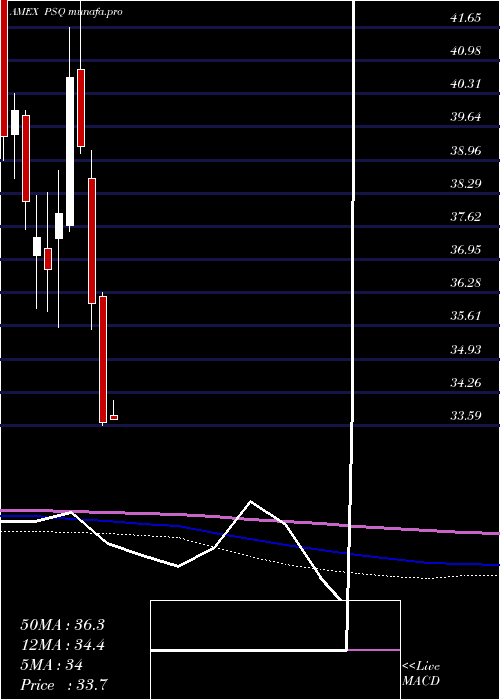This screenshot has height=700, width=500.
Task: Click the 5MA : 34 readout
Action: pos(51,665)
